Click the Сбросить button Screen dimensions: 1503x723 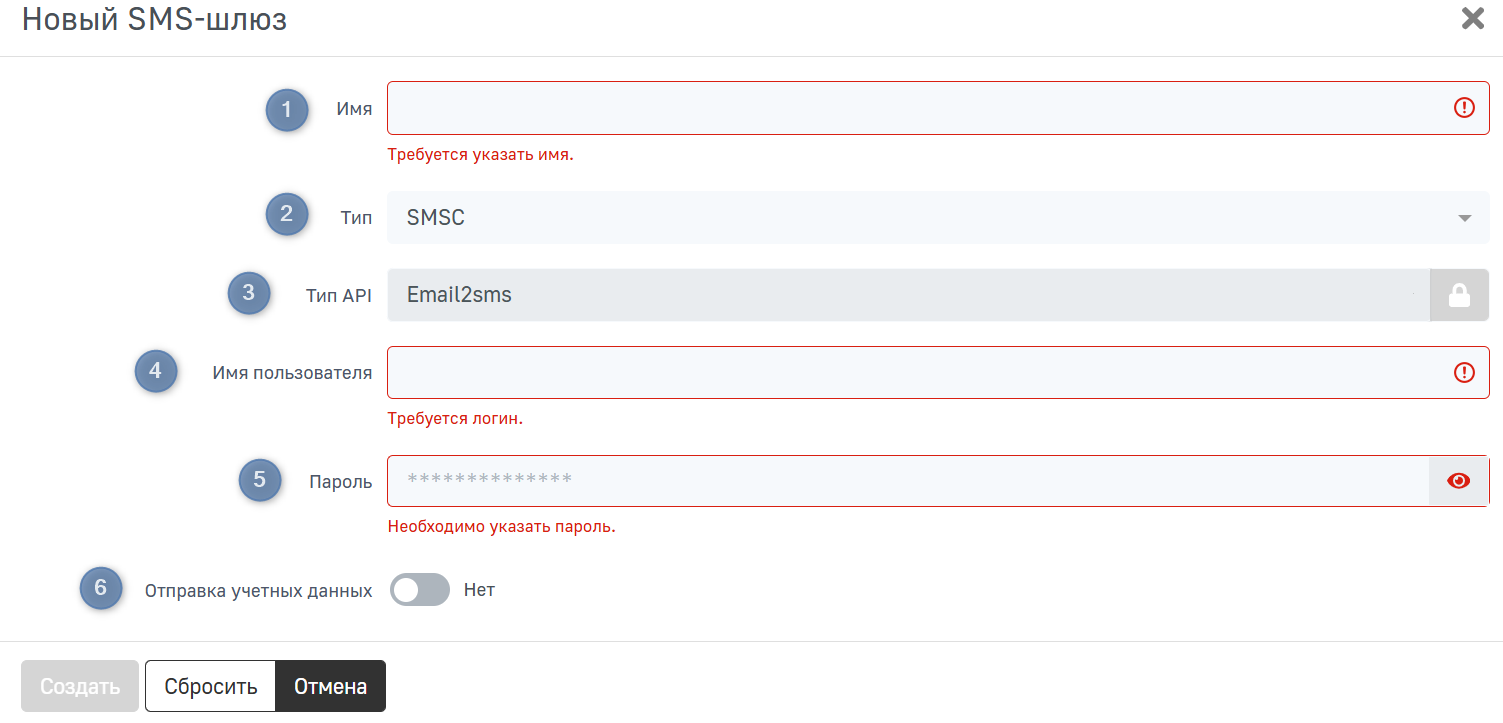click(x=211, y=687)
